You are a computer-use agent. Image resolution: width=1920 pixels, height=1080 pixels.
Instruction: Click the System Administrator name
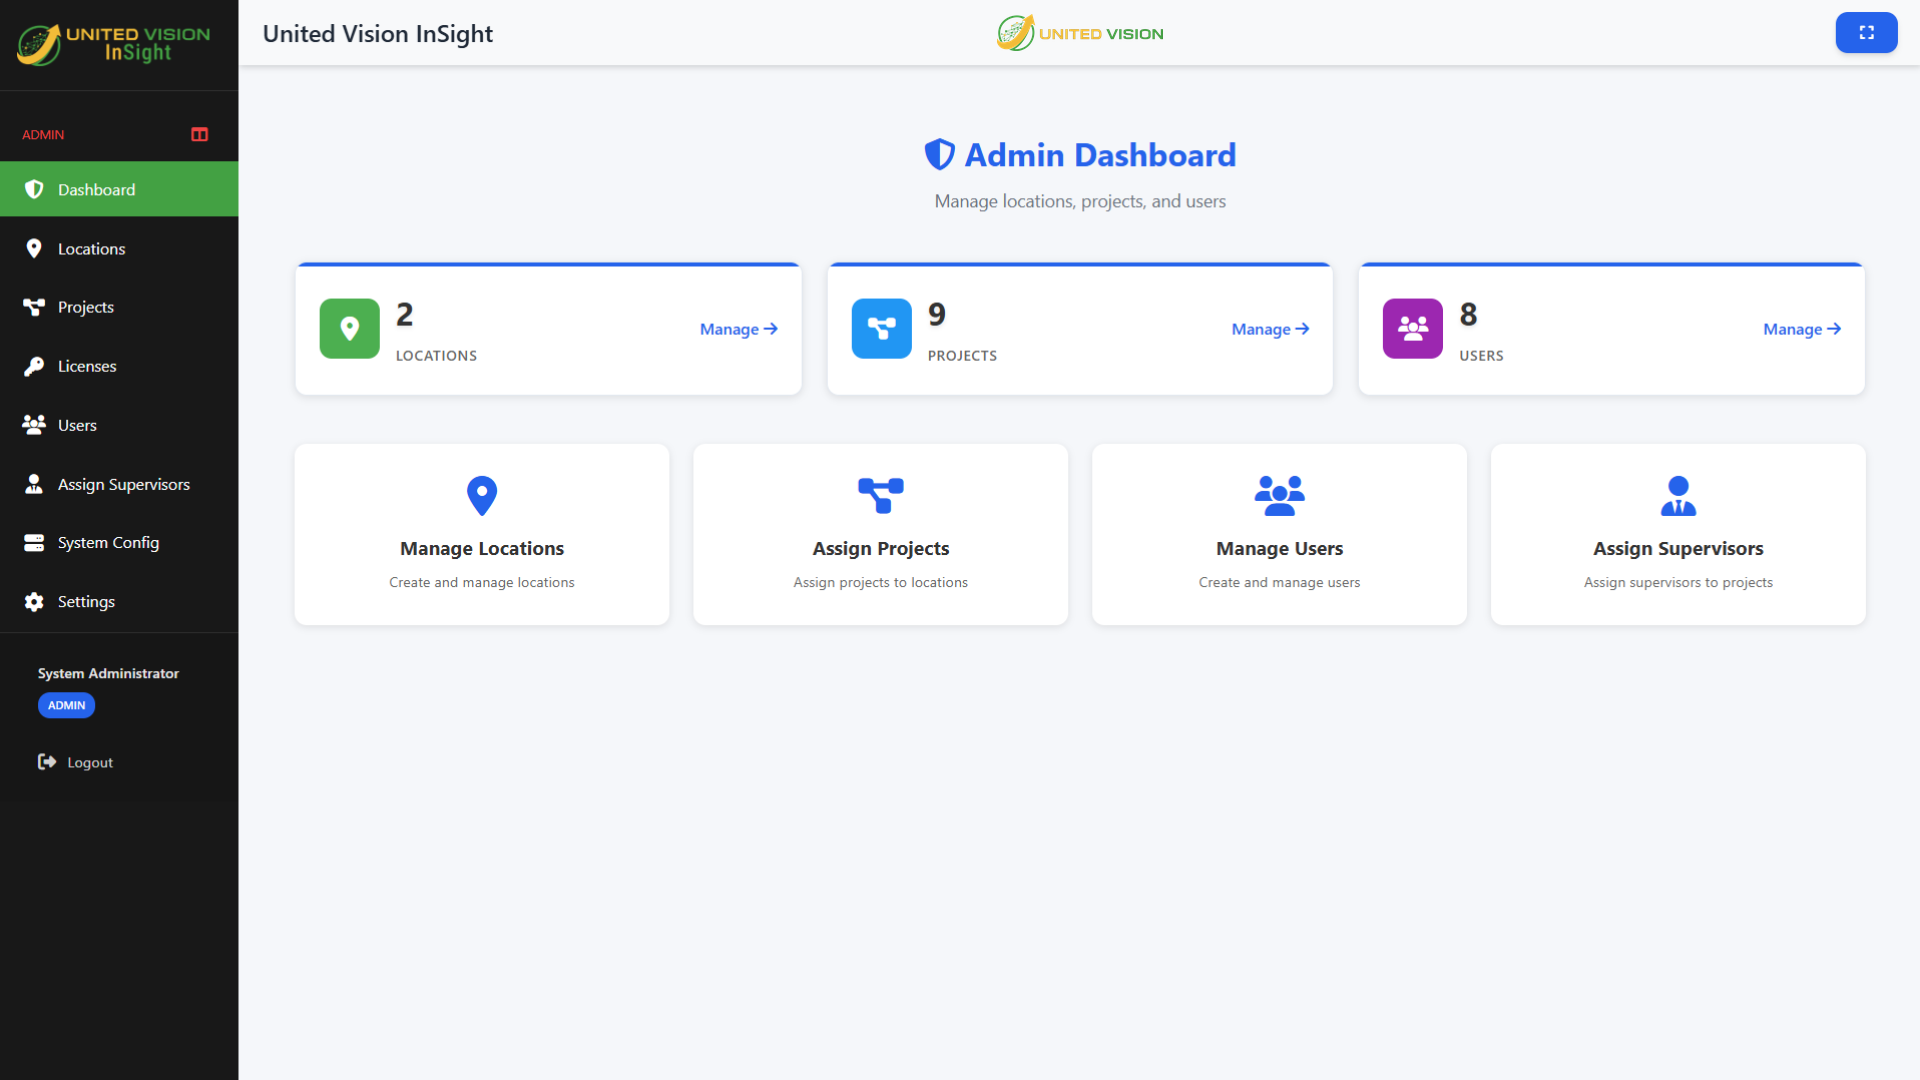pyautogui.click(x=108, y=673)
